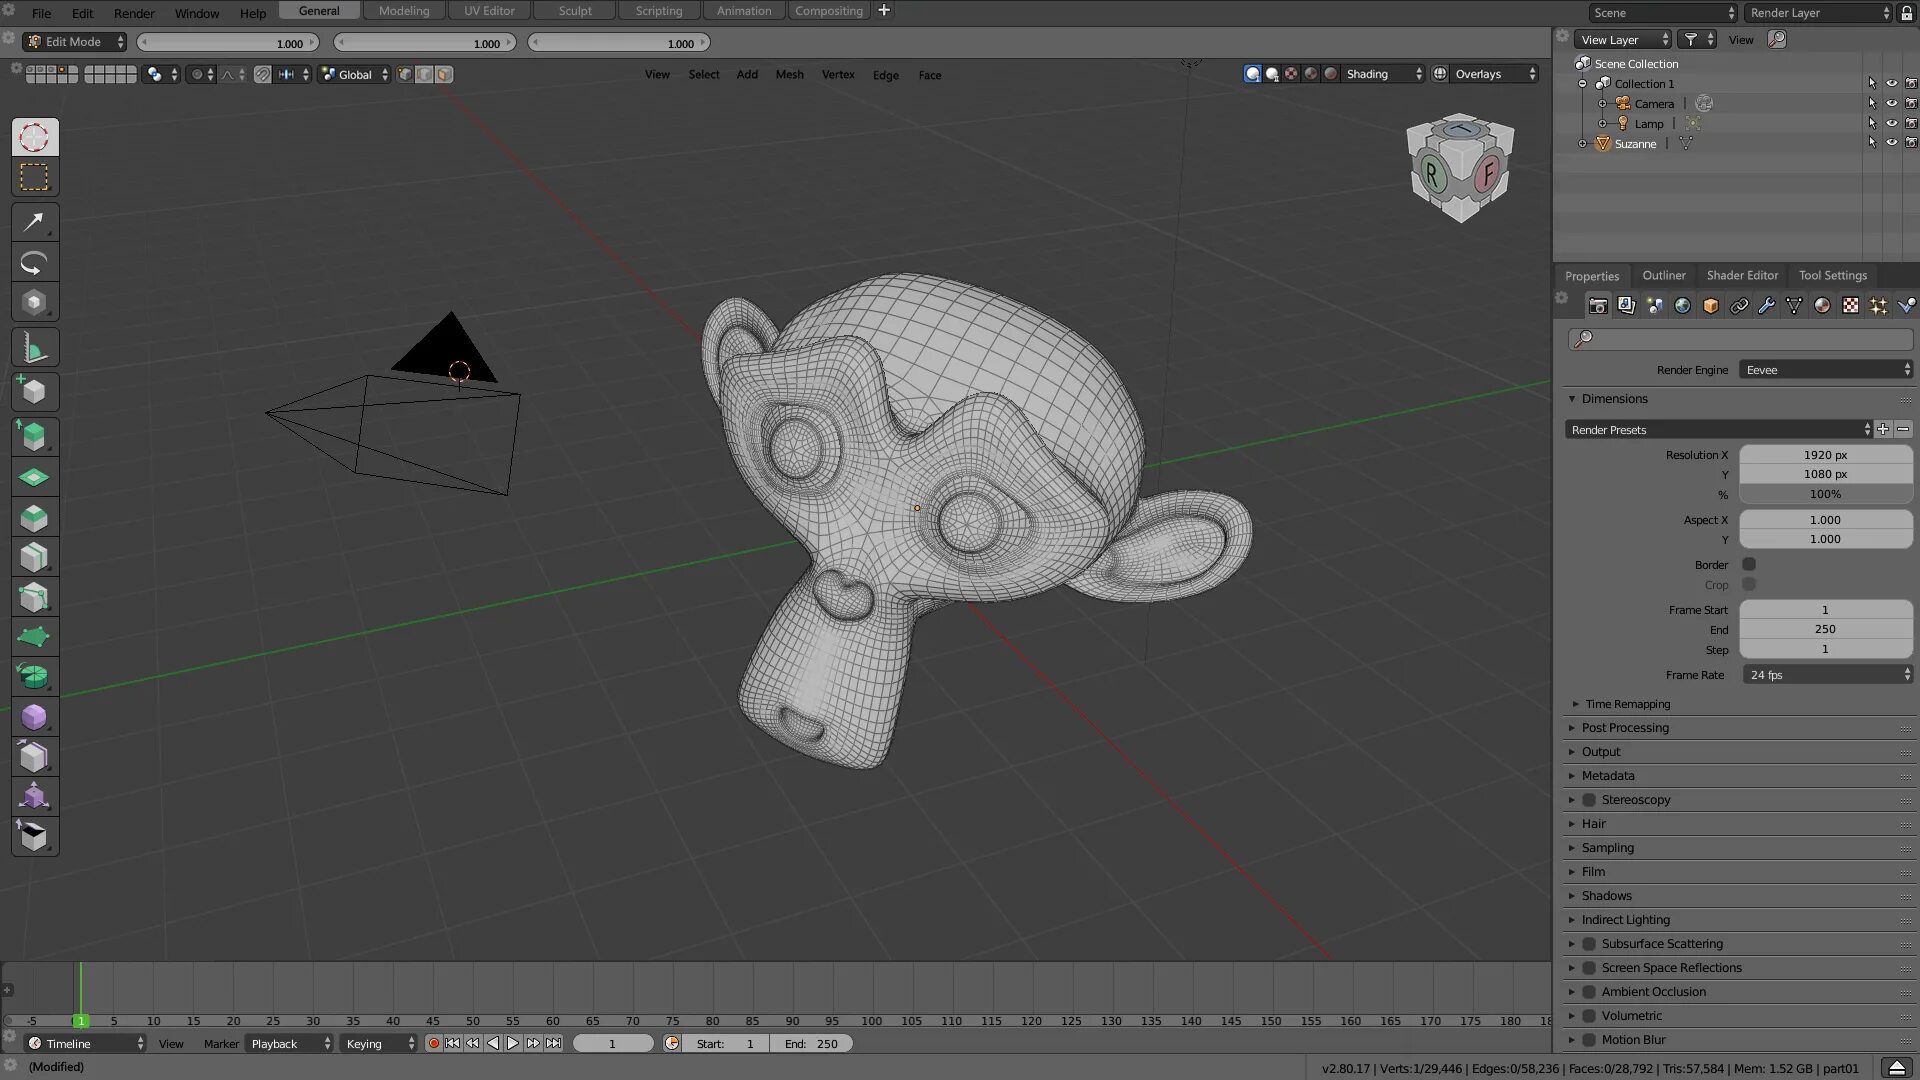The image size is (1920, 1080).
Task: Enable the Ambient Occlusion checkbox
Action: click(1589, 992)
